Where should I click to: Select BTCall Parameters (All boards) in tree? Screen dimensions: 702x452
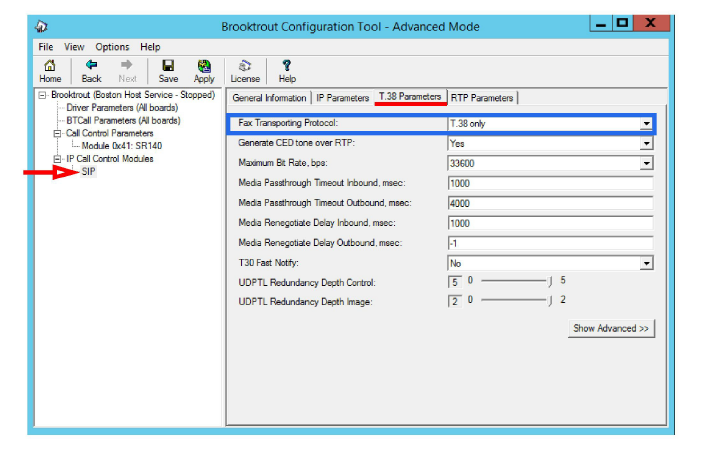pos(124,121)
